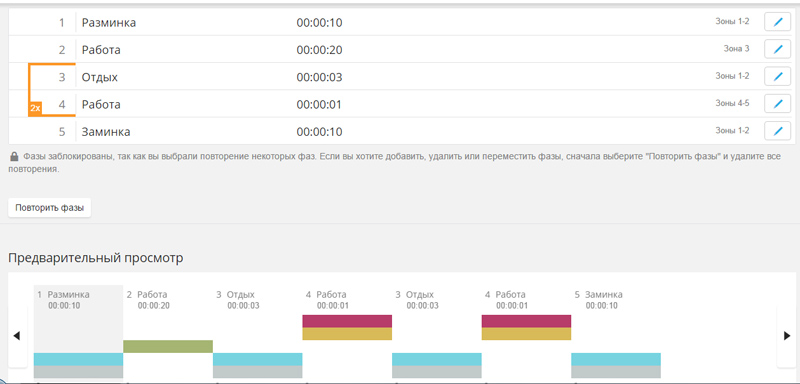Select the Отдых row name
Viewport: 800px width, 384px height.
99,78
